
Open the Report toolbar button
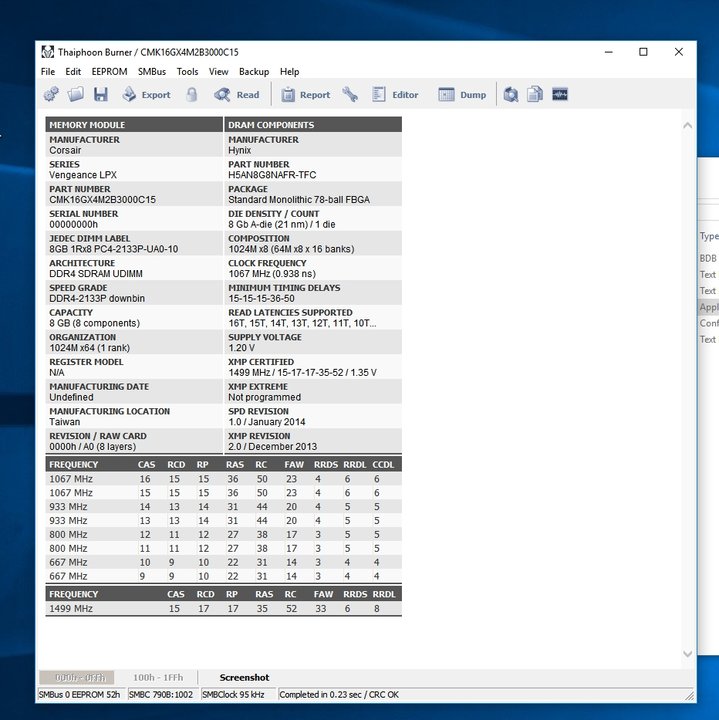pyautogui.click(x=306, y=95)
